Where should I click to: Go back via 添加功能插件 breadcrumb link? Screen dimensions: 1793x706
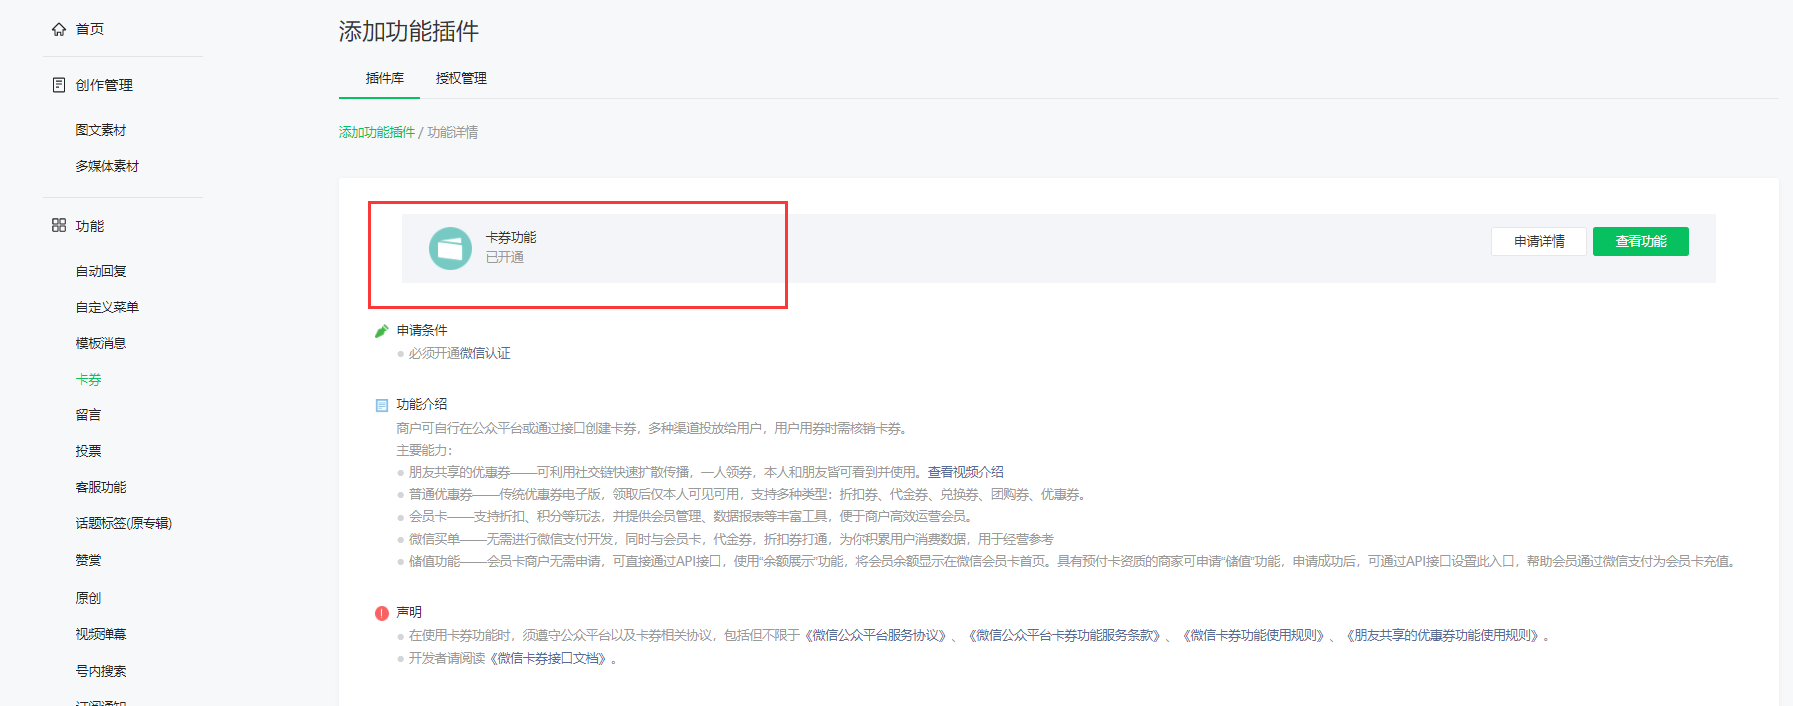click(376, 132)
